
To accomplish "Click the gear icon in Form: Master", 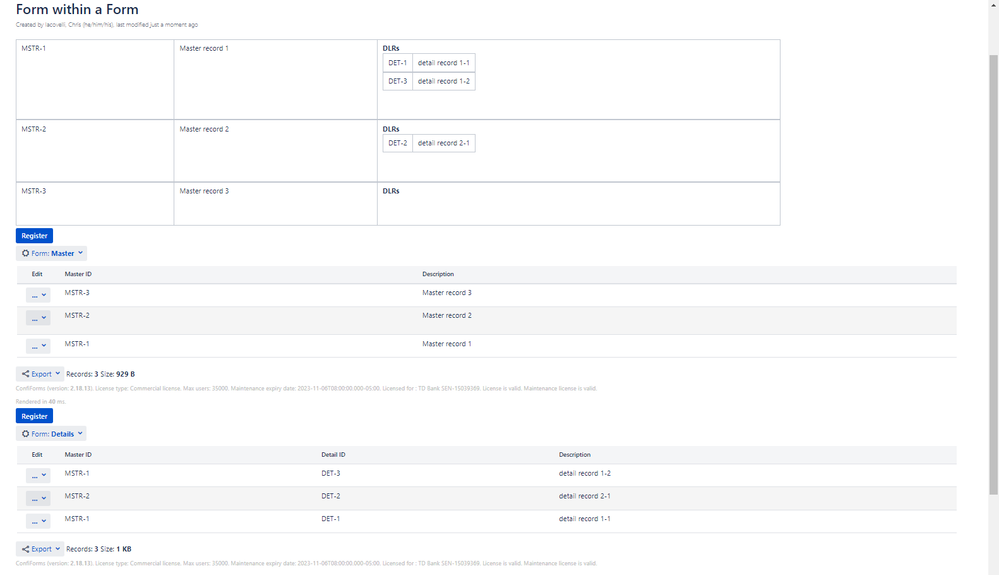I will tap(25, 253).
